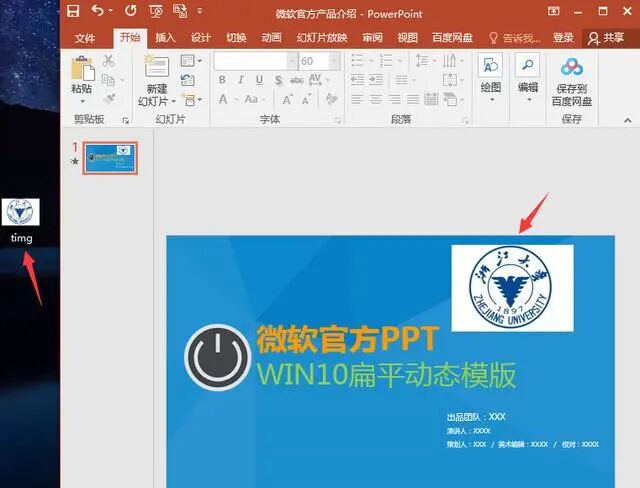Center align the text
The height and width of the screenshot is (488, 640).
[376, 99]
